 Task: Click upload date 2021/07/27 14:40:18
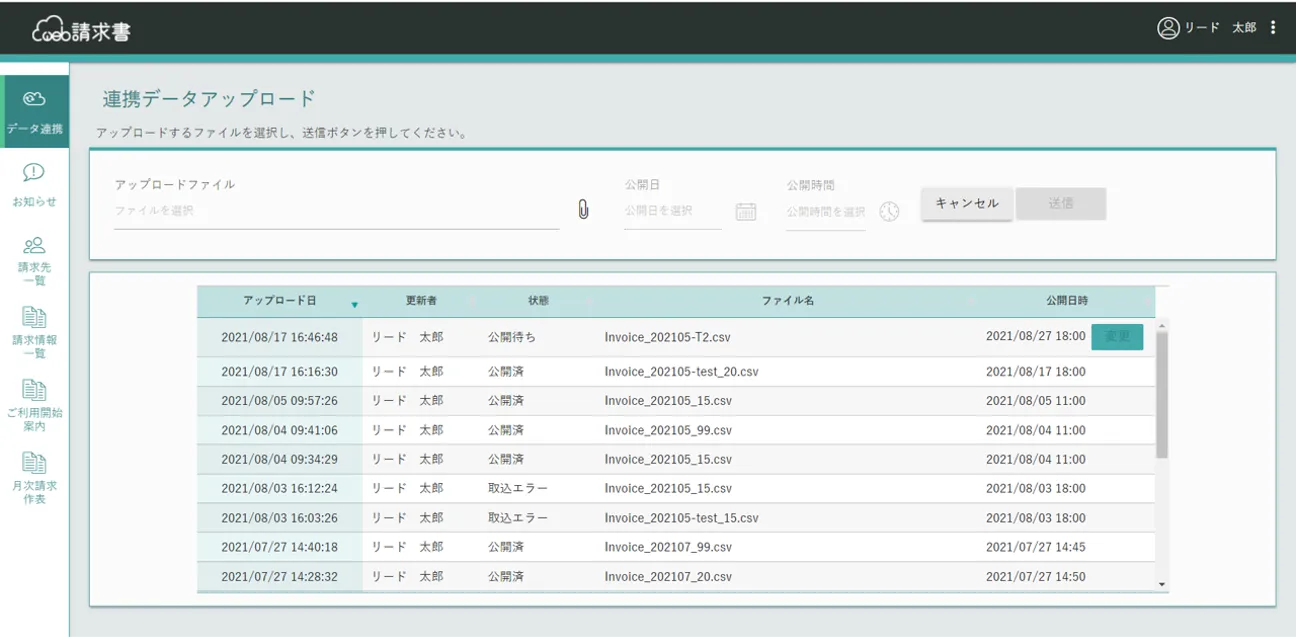click(x=279, y=547)
